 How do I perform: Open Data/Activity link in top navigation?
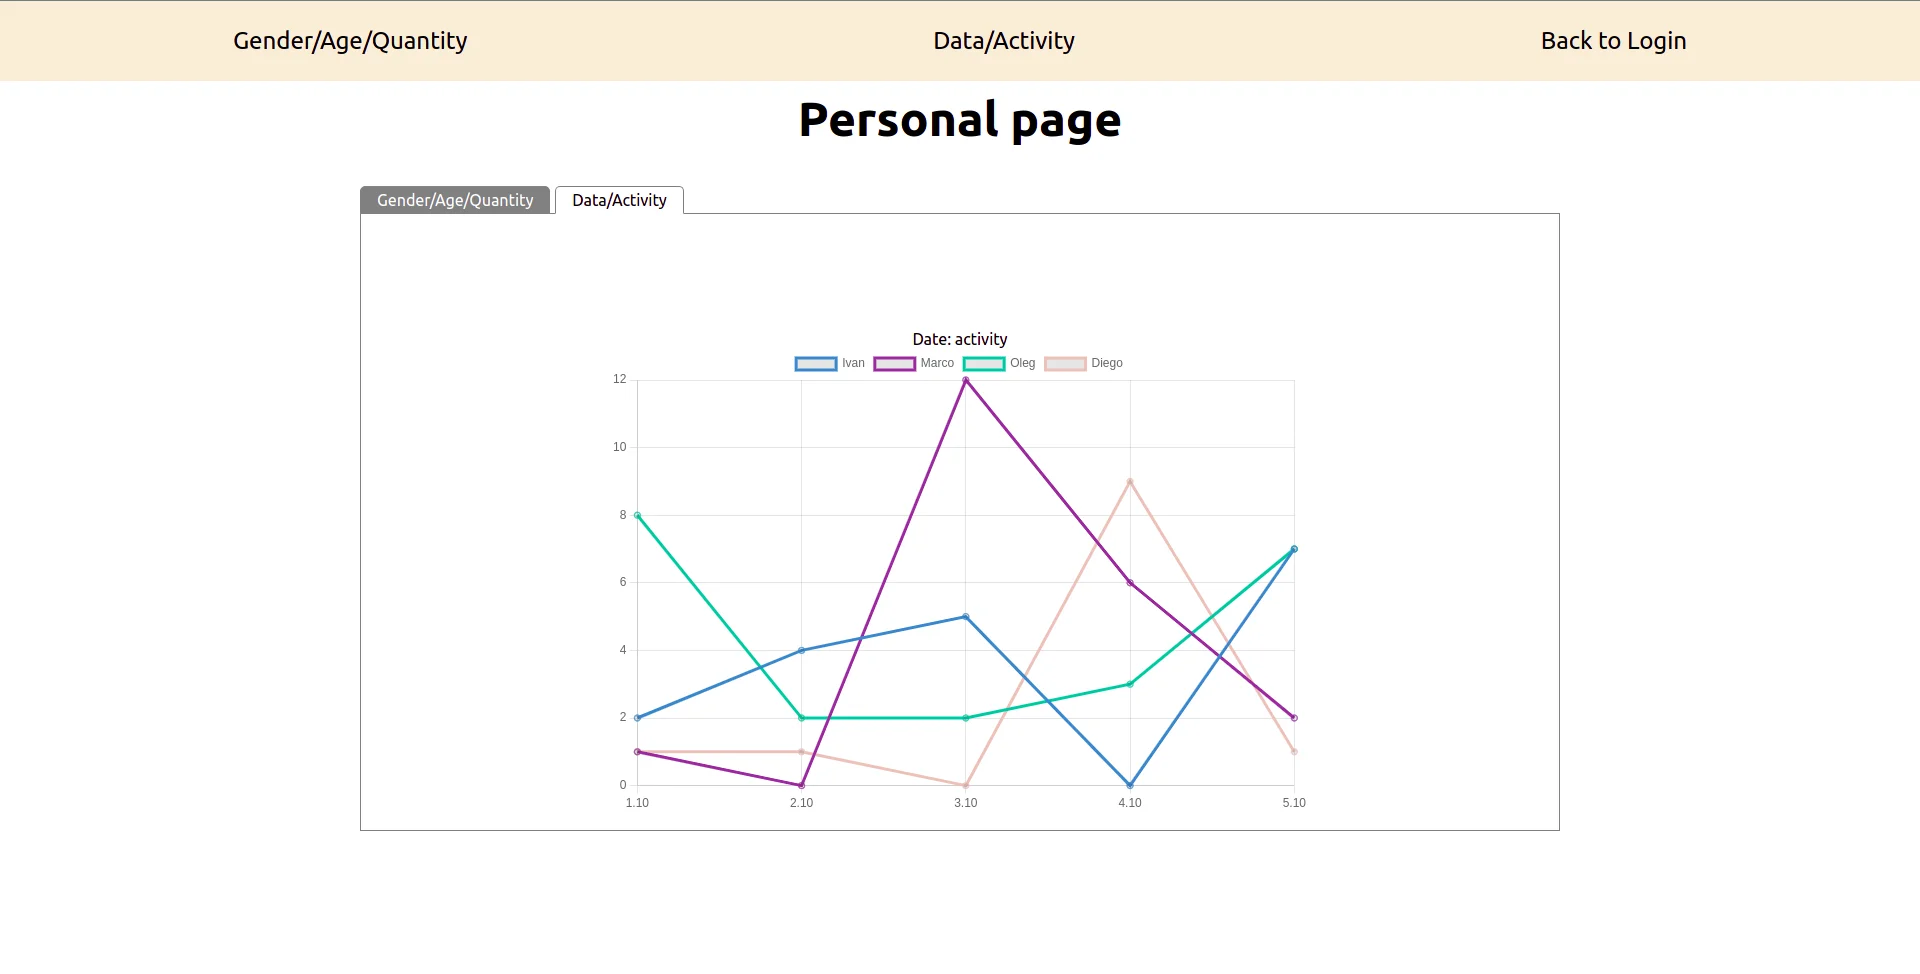(x=1003, y=41)
